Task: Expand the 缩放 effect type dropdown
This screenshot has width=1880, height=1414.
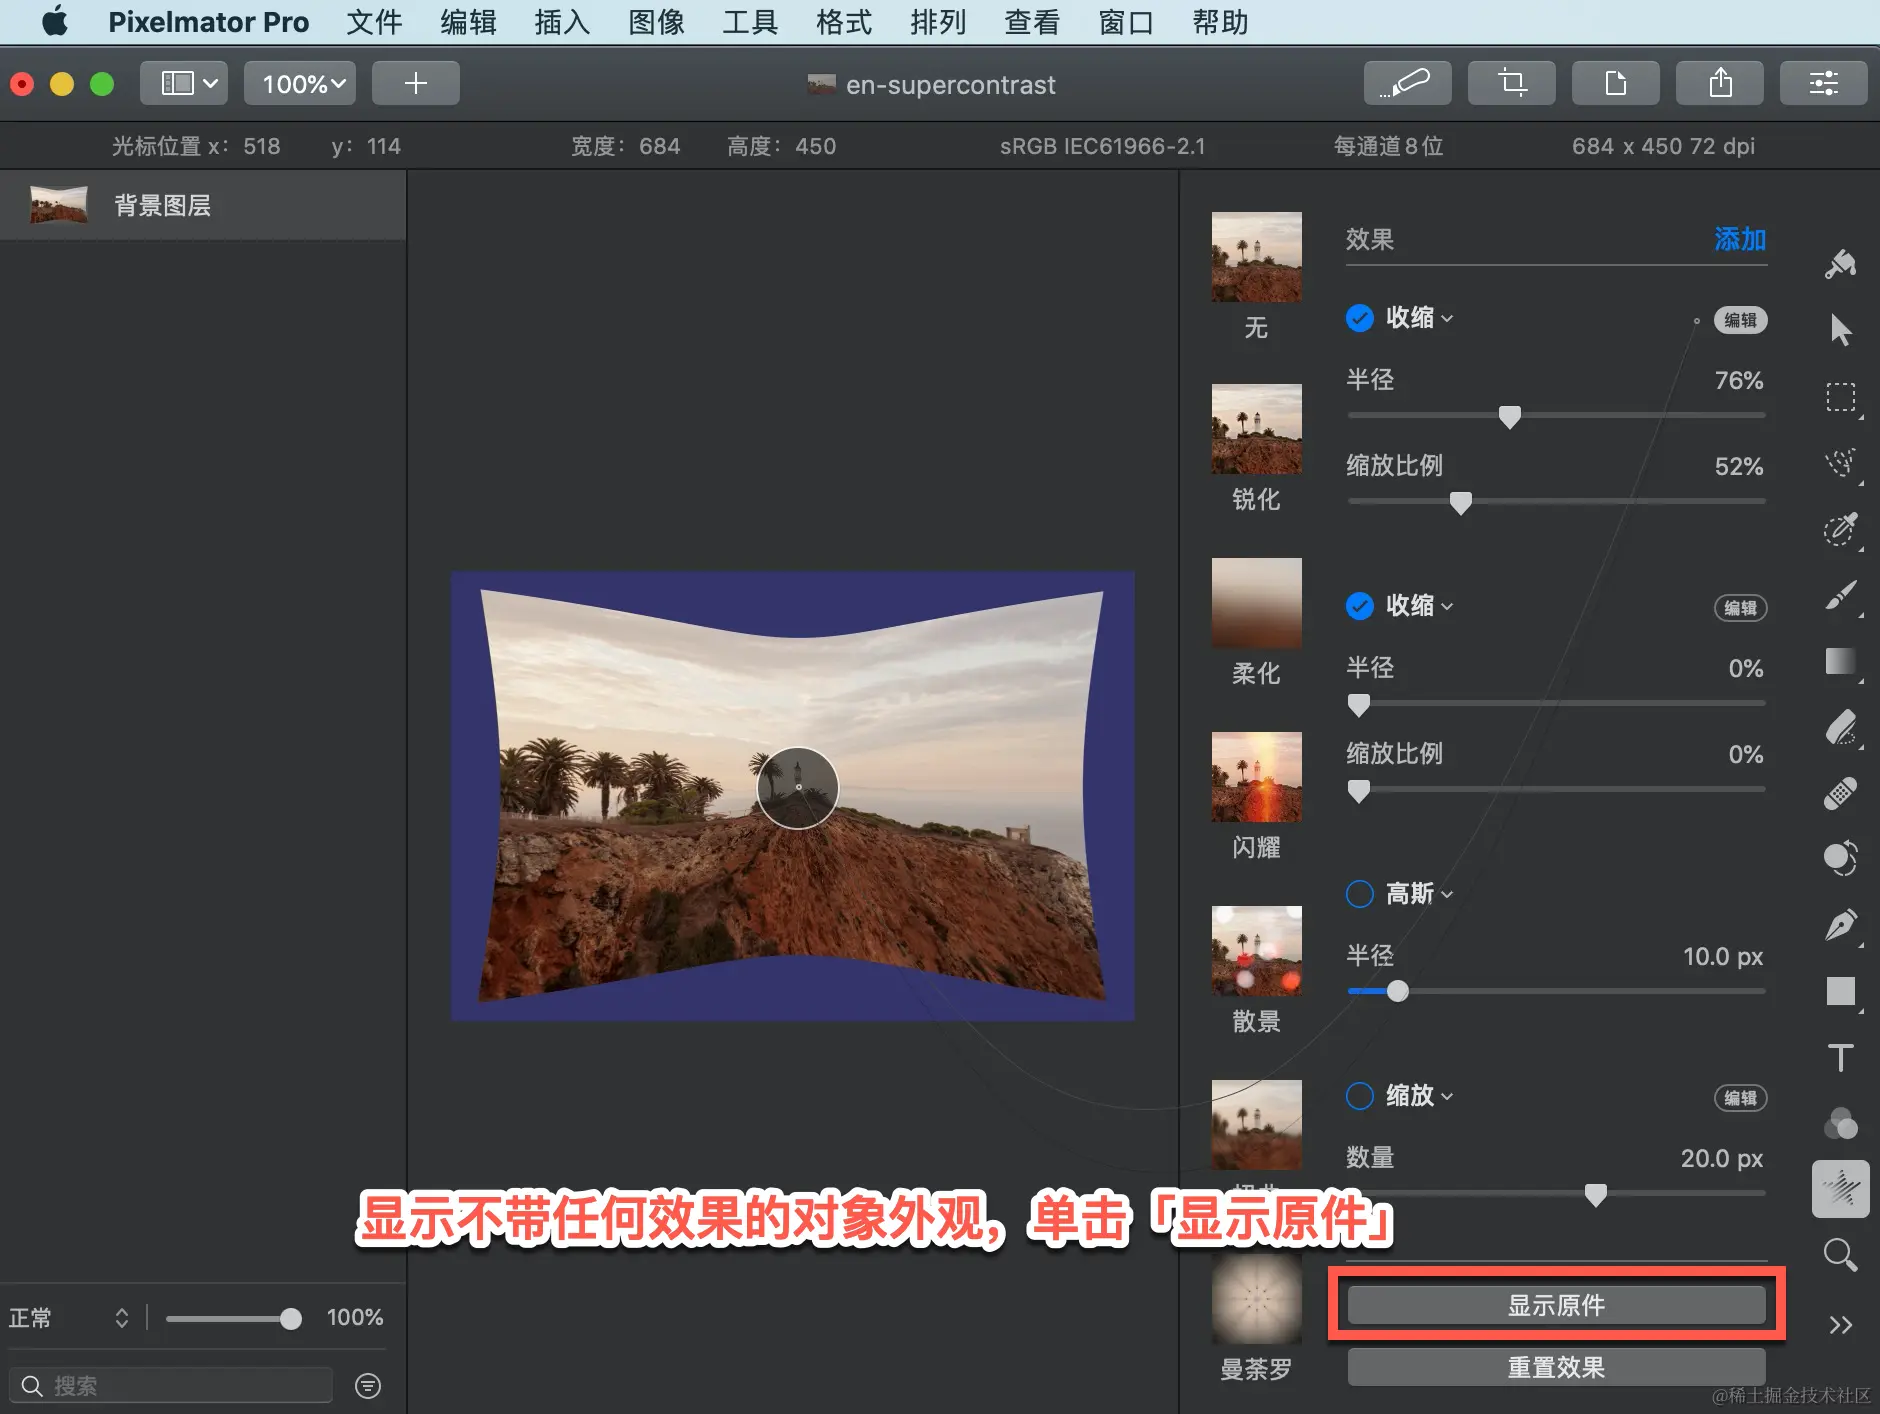Action: pos(1420,1096)
